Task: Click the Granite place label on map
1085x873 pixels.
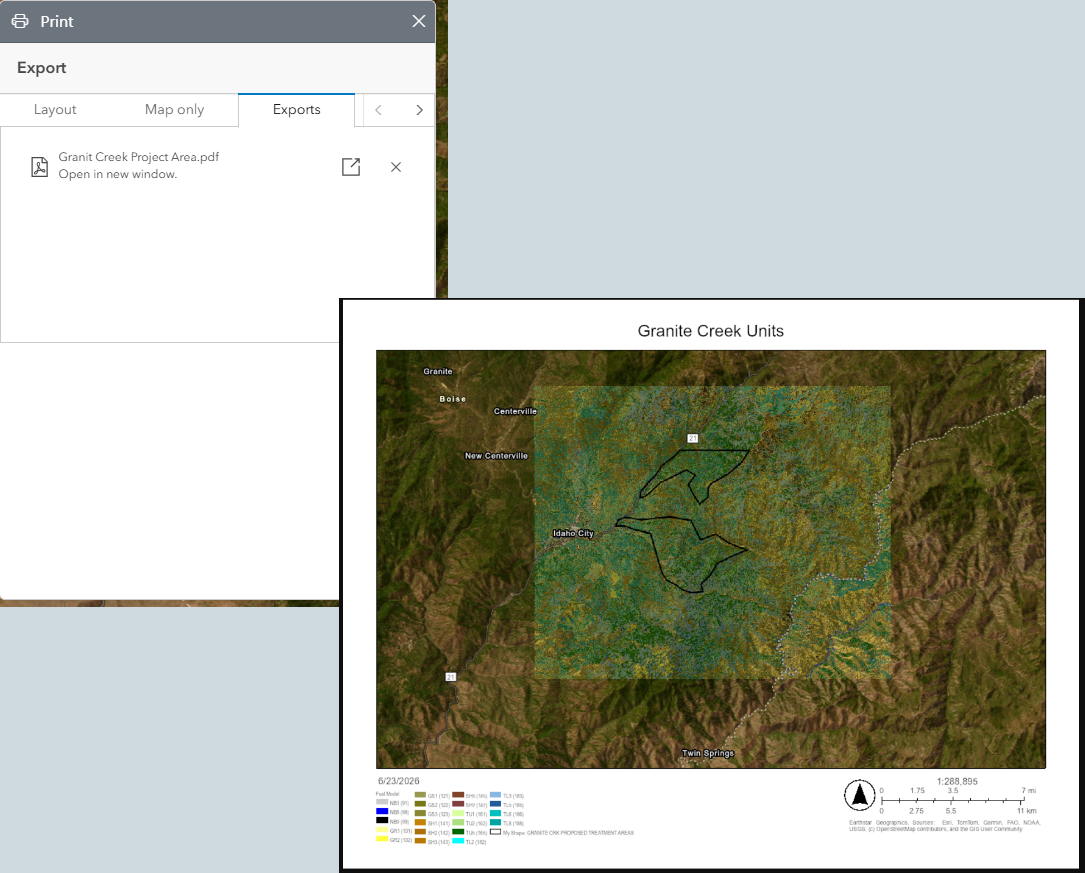Action: [x=438, y=371]
